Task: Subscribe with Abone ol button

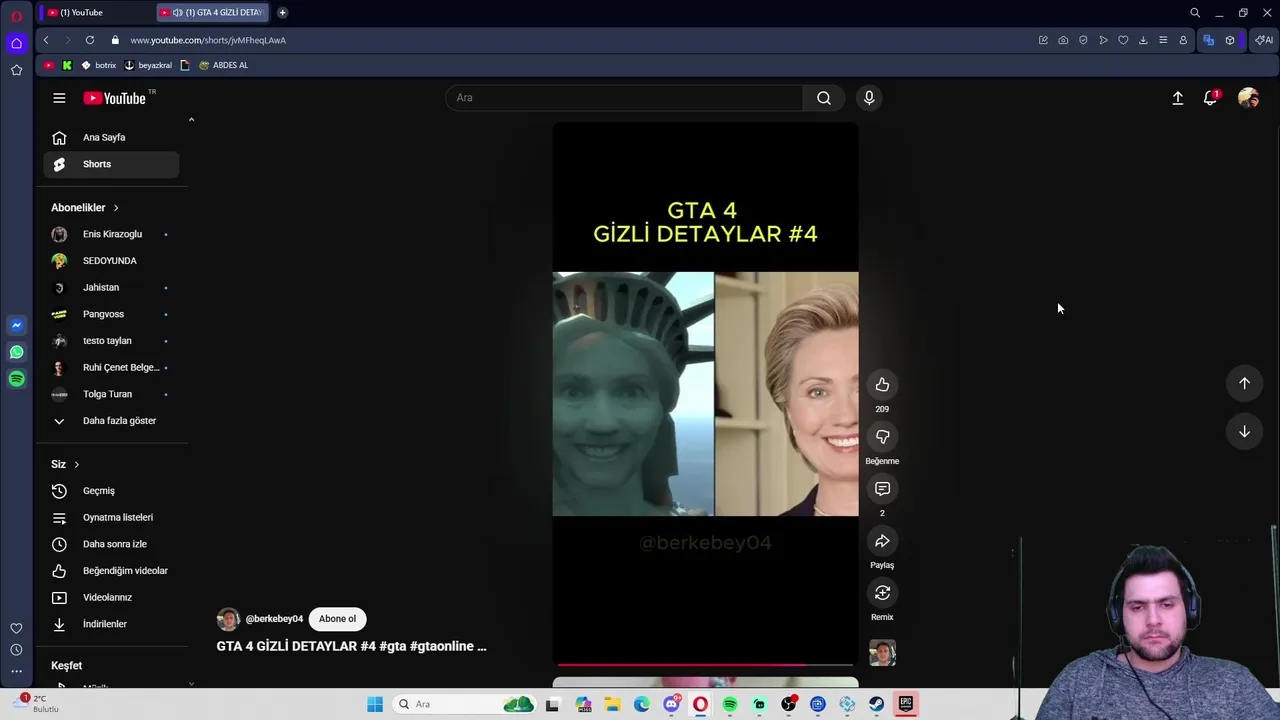Action: click(x=337, y=619)
